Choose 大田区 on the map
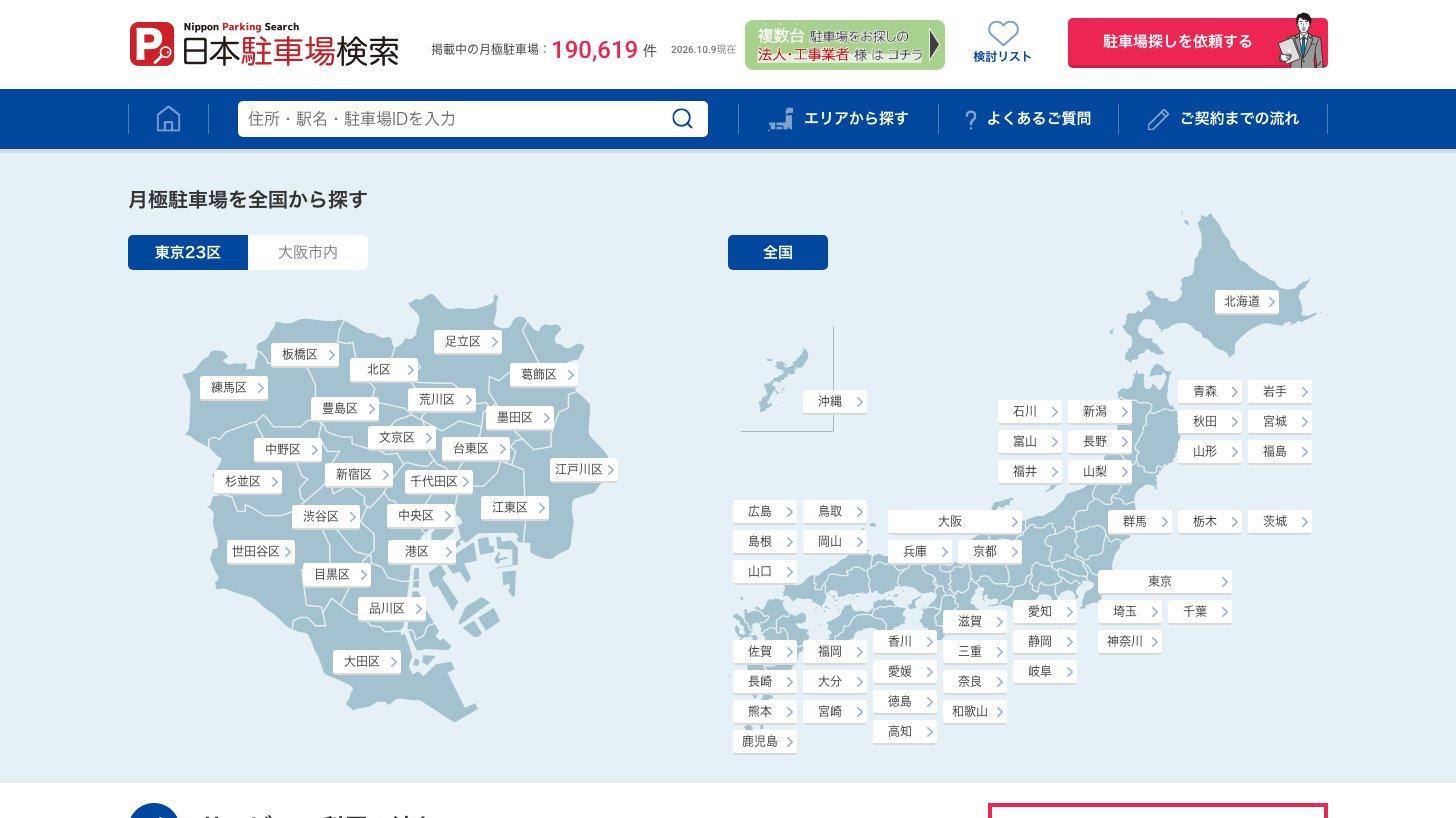This screenshot has width=1456, height=818. (366, 661)
